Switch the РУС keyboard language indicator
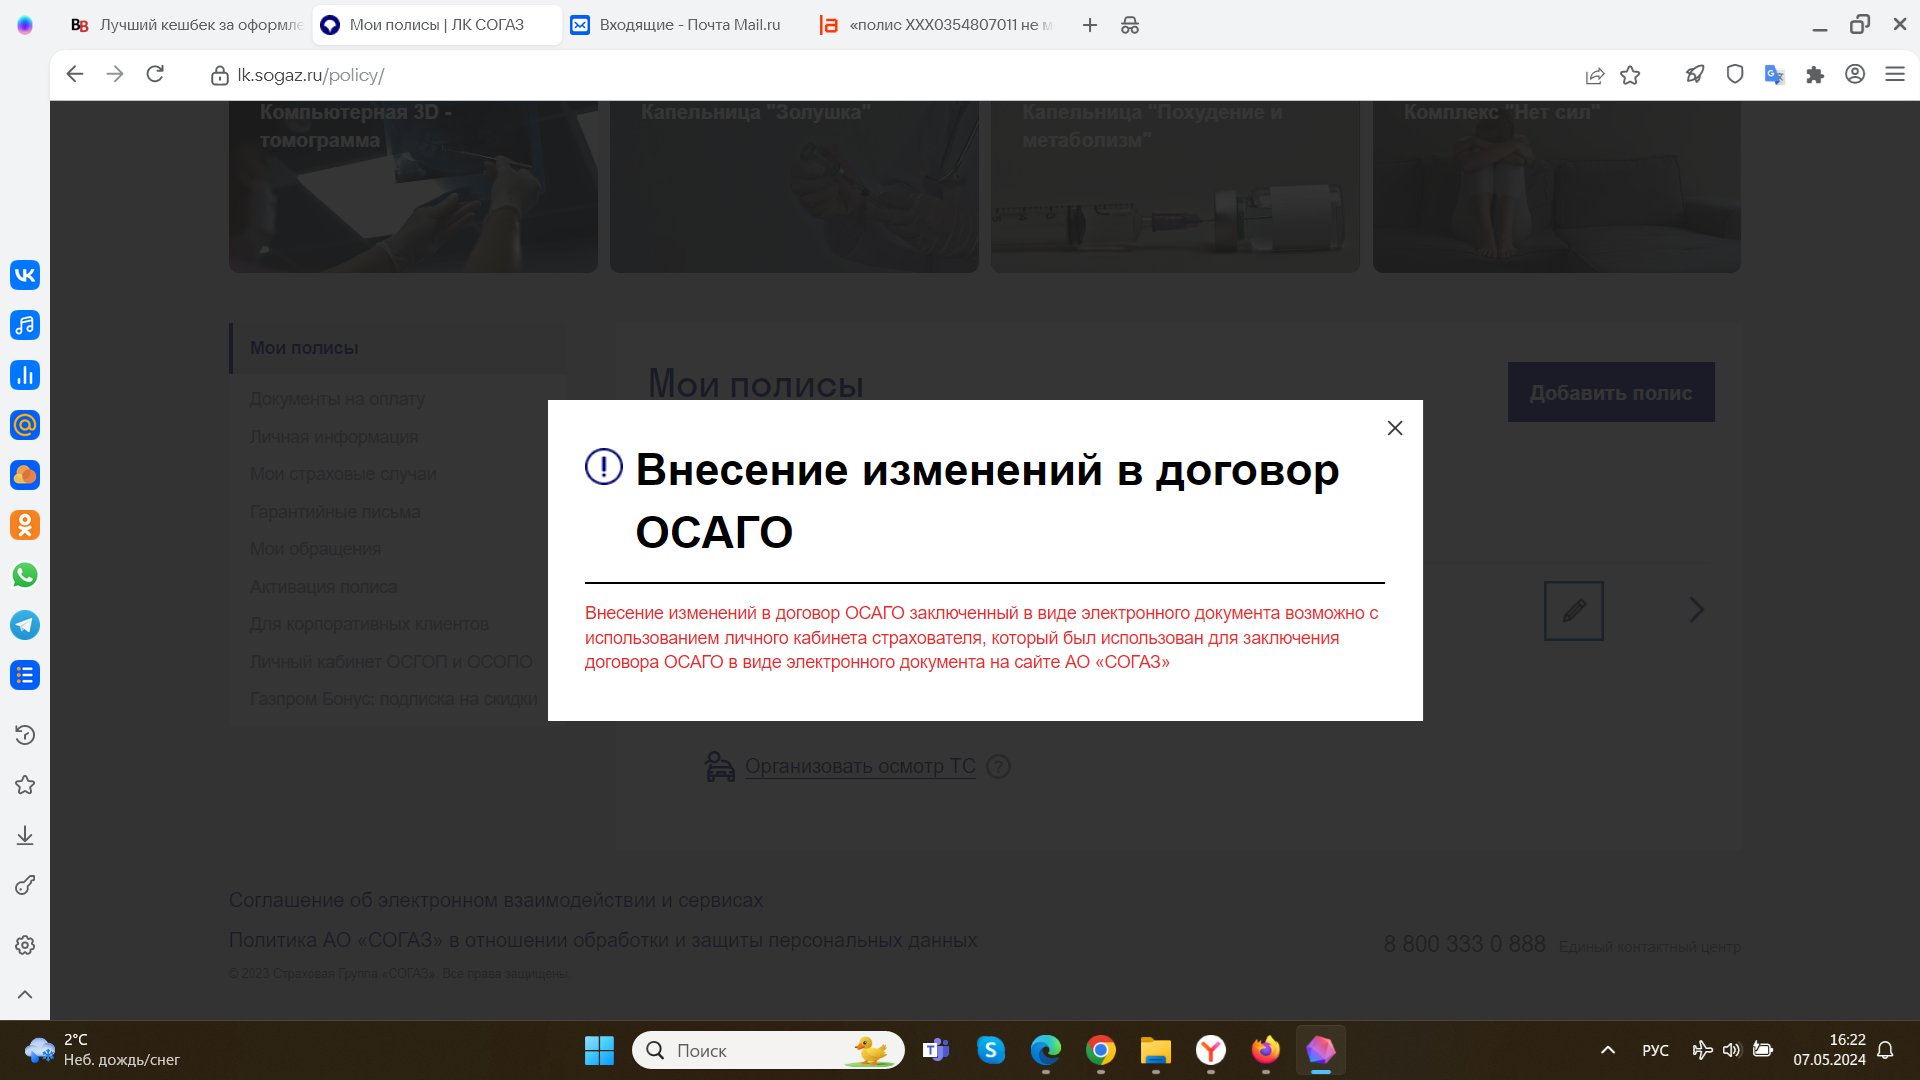 coord(1655,1050)
